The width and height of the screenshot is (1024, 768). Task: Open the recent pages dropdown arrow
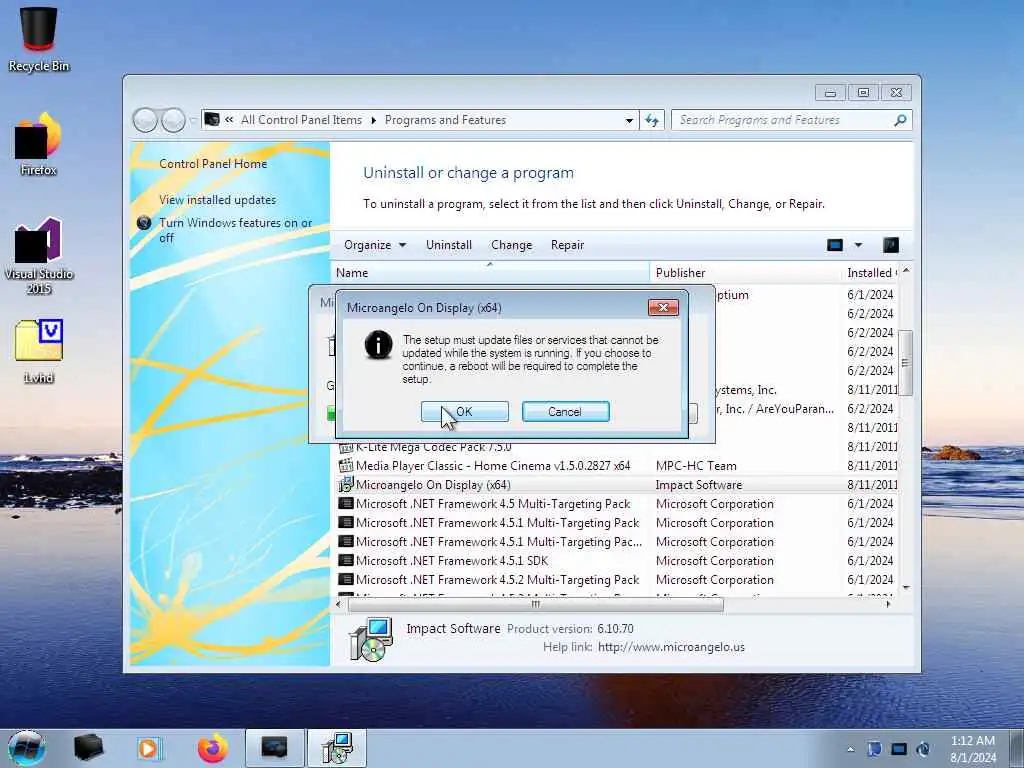[x=193, y=120]
